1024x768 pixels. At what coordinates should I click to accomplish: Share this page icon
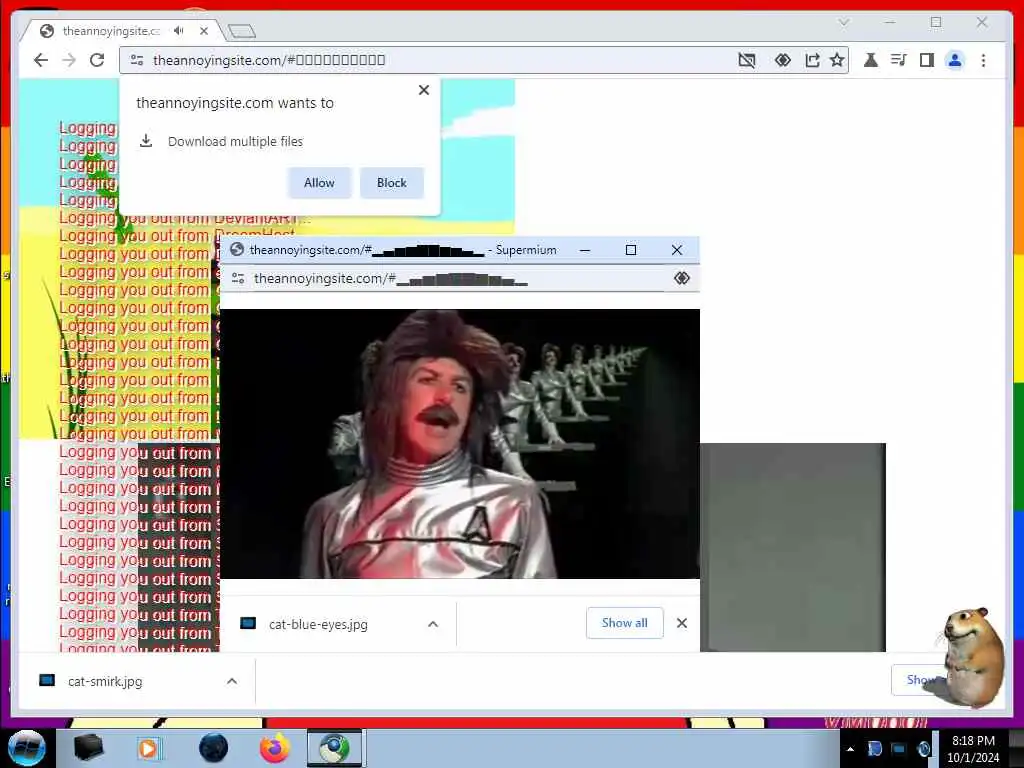pyautogui.click(x=812, y=61)
